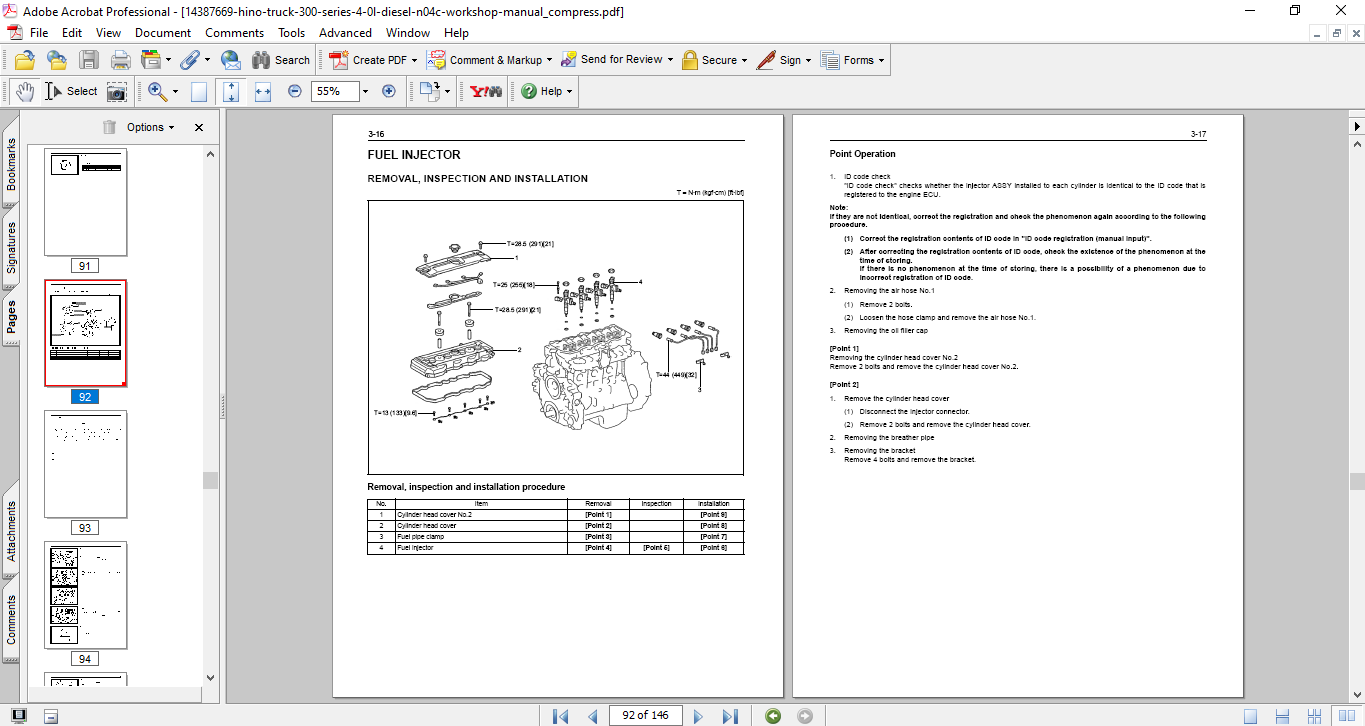Select the Hand tool
Viewport: 1365px width, 726px height.
click(x=24, y=91)
